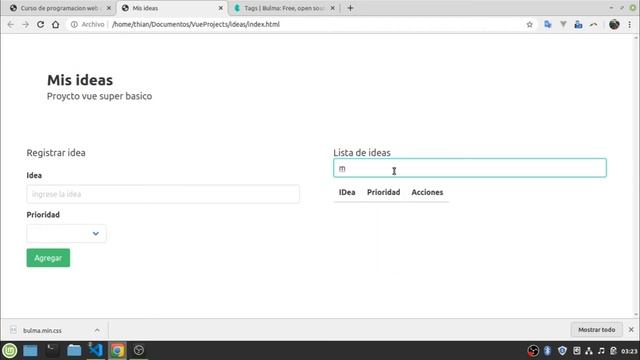Open the browser home page
Viewport: 640px width, 360px height.
tap(56, 24)
